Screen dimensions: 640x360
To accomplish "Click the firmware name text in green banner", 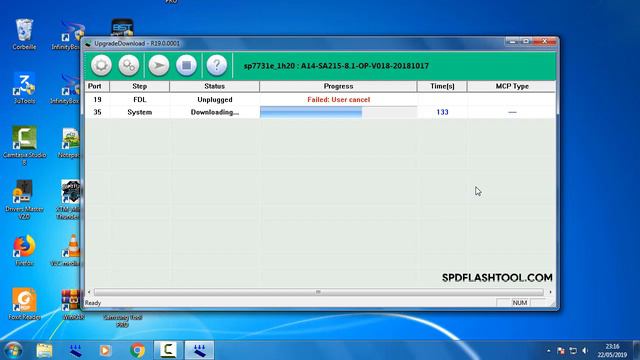I will point(336,66).
